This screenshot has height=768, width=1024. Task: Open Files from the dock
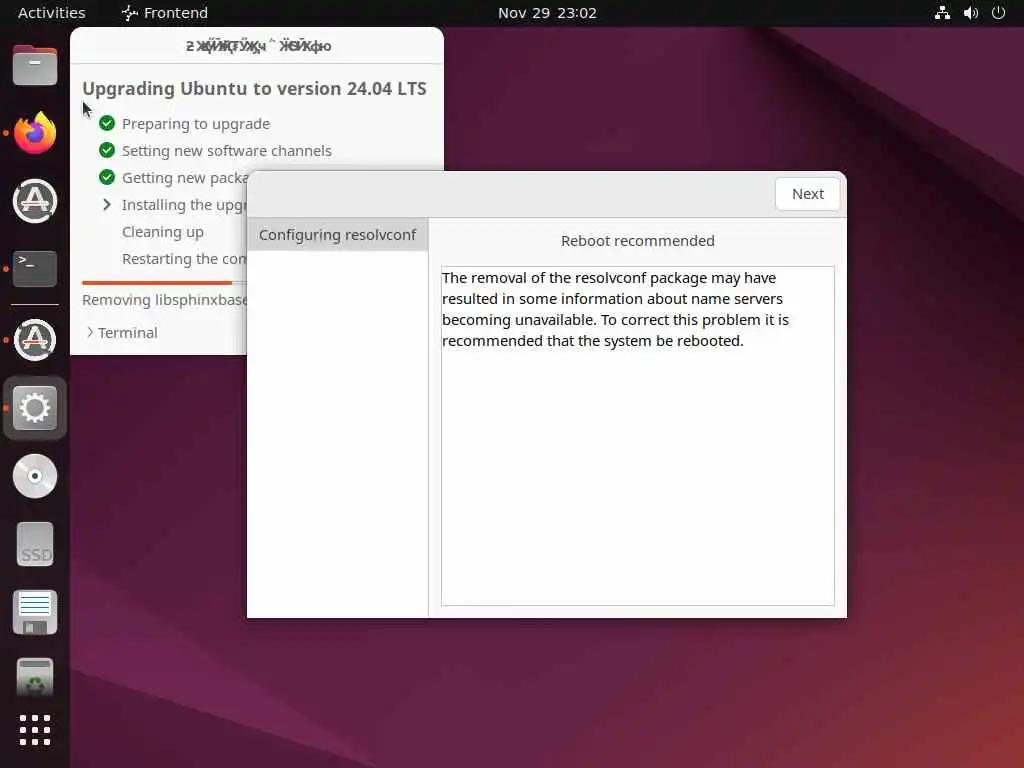pos(35,65)
